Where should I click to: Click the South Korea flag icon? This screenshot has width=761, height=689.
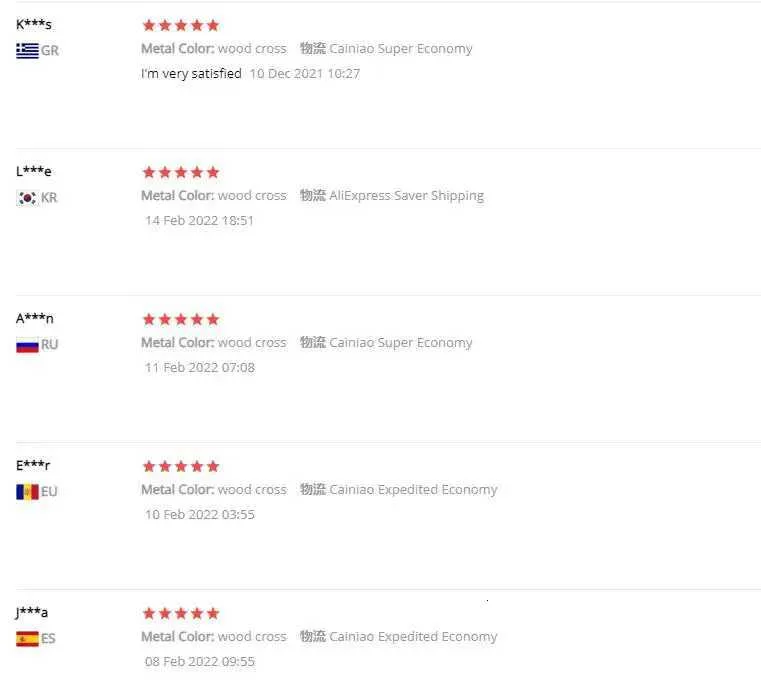(x=27, y=198)
